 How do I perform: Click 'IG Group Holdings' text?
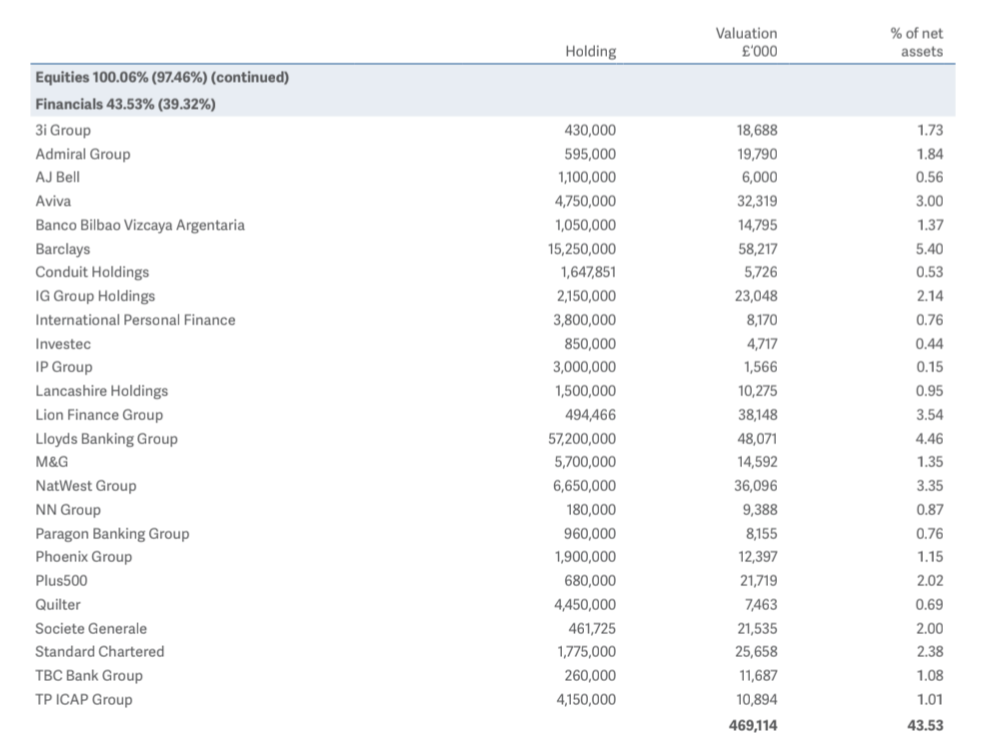click(95, 296)
